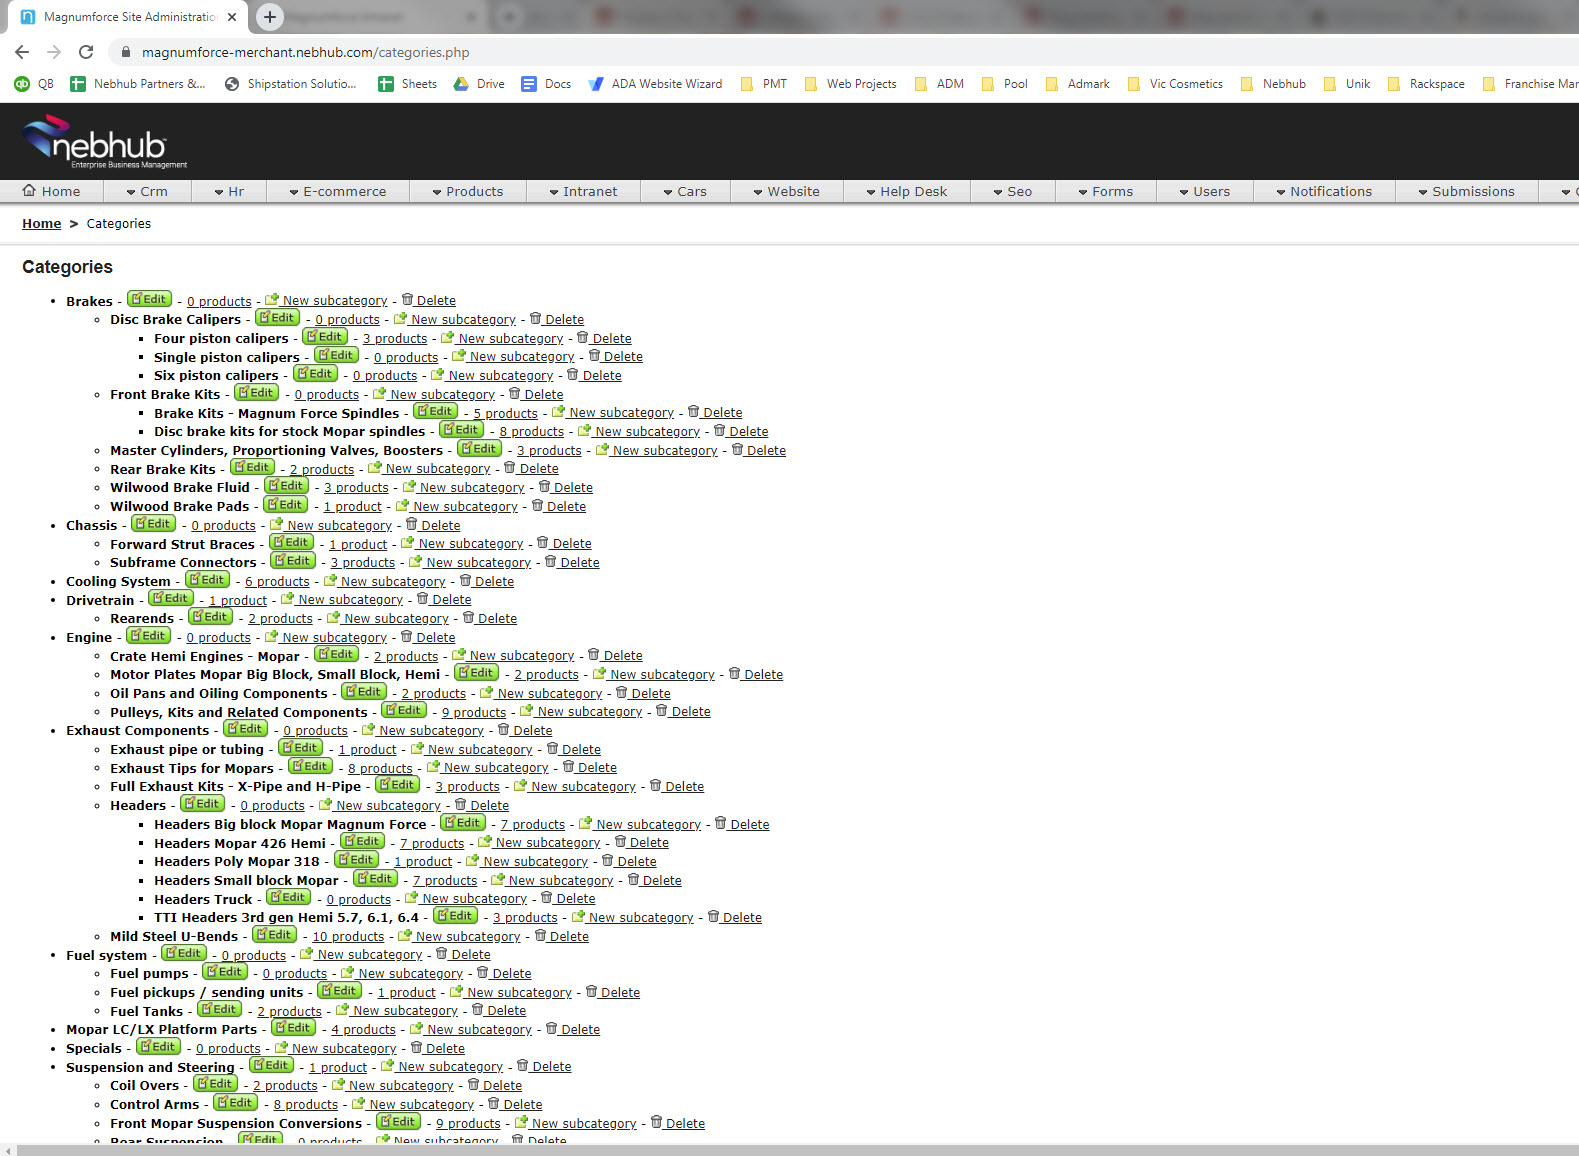1579x1156 pixels.
Task: Click site info lock icon in address bar
Action: point(125,52)
